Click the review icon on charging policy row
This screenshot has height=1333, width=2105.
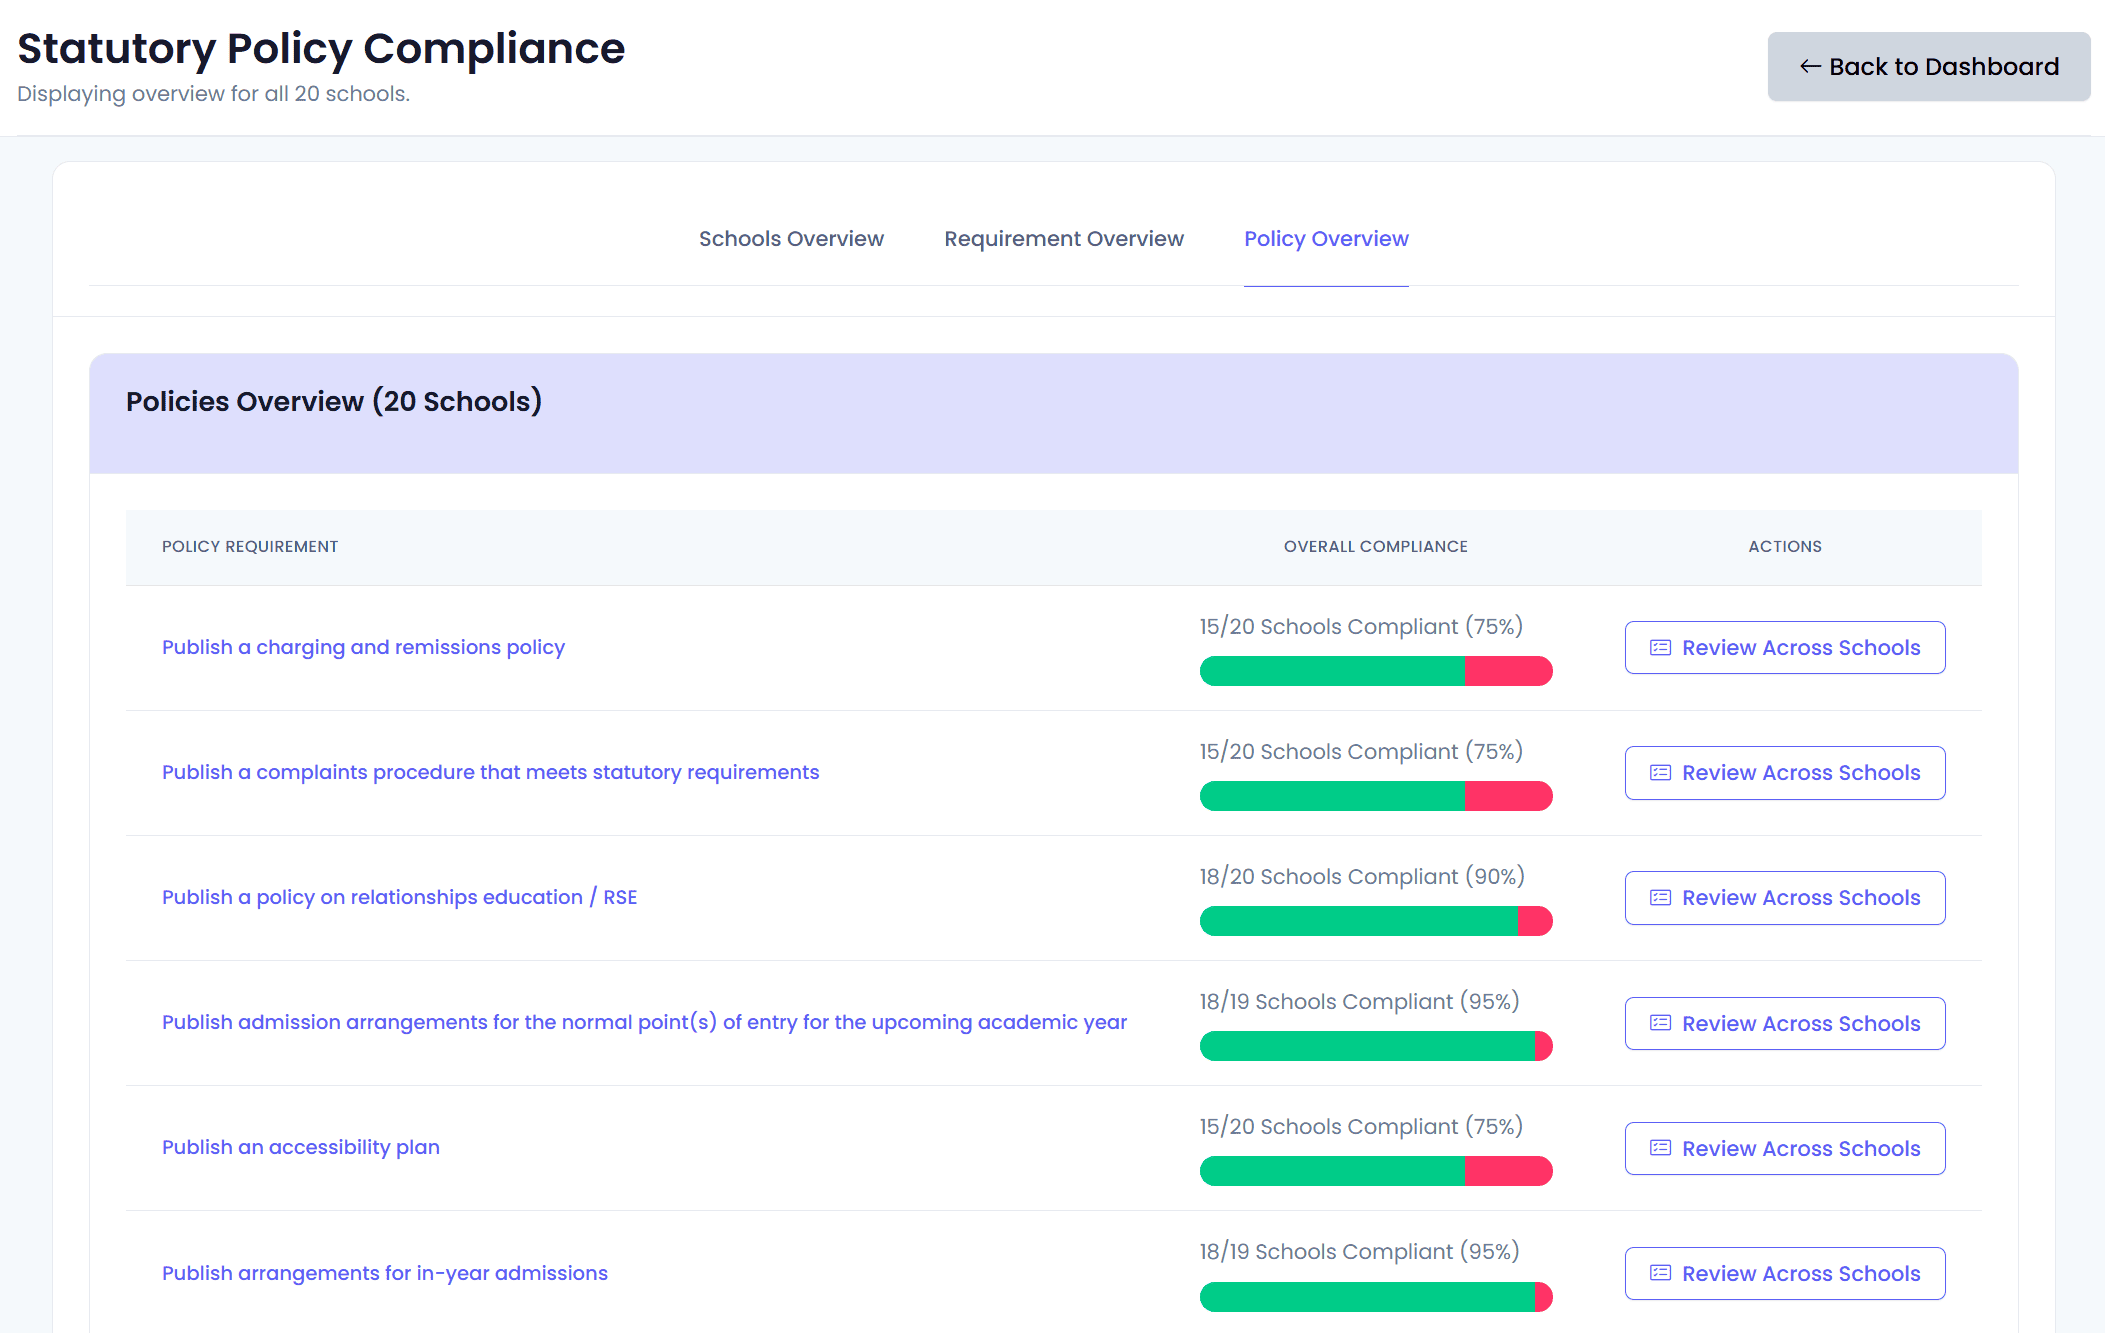click(x=1660, y=647)
